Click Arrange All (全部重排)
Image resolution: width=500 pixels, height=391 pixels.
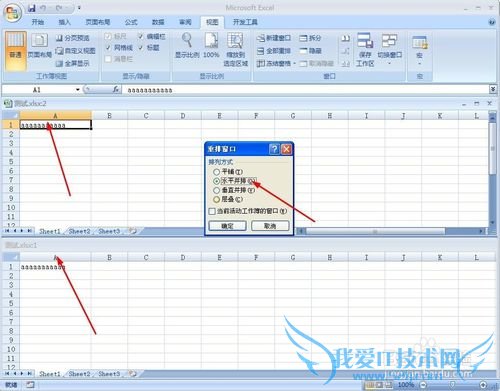[274, 51]
